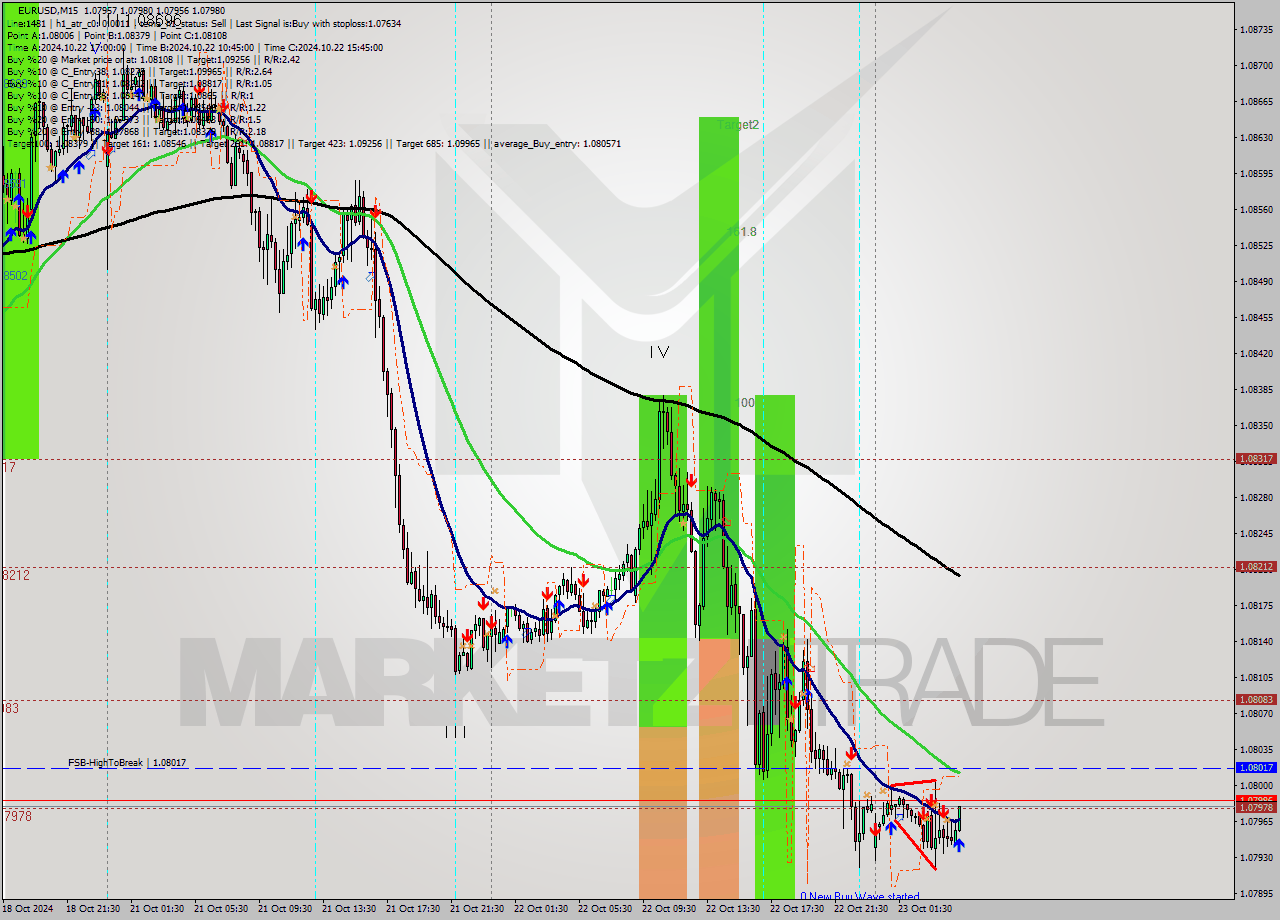Viewport: 1280px width, 920px height.
Task: Click red 1.08317 price level tag
Action: click(1256, 459)
